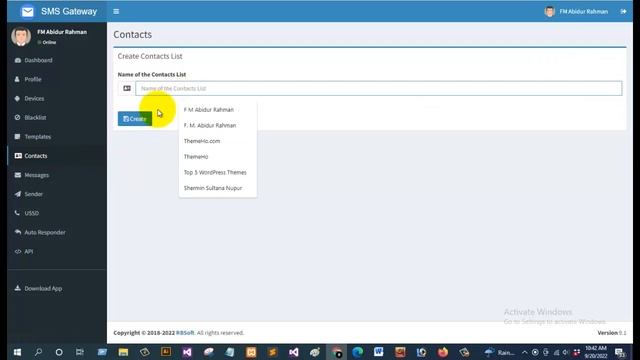Viewport: 640px width, 360px height.
Task: Open the Windows Start menu
Action: coord(17,352)
